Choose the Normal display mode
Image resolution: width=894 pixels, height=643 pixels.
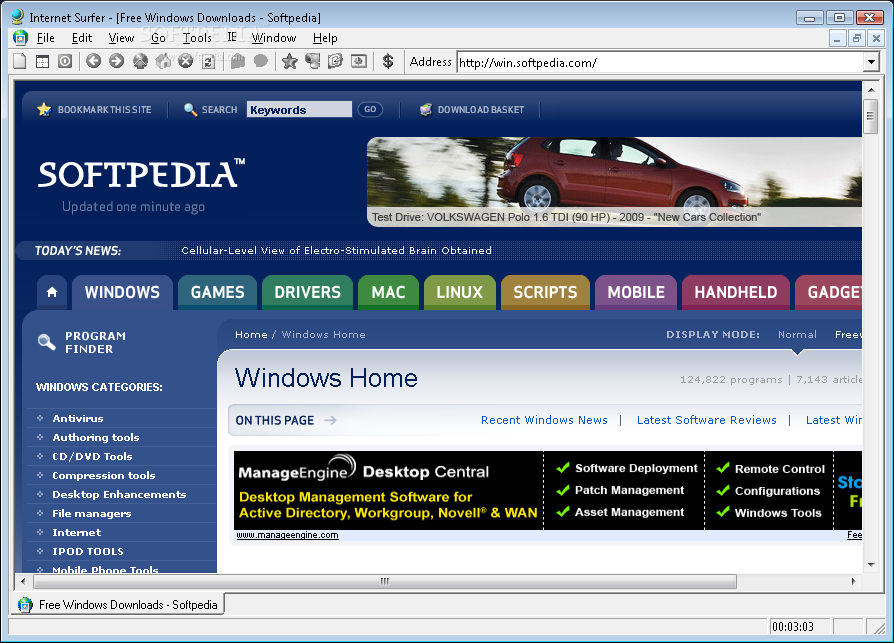coord(797,335)
